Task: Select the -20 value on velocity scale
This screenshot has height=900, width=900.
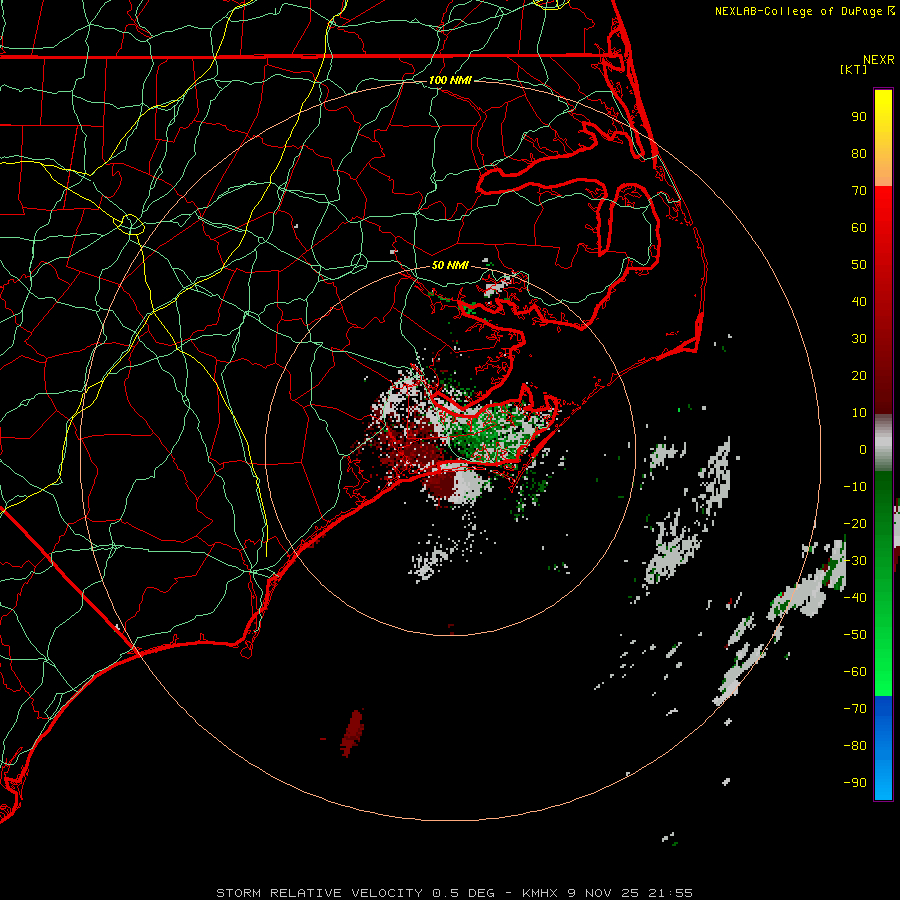Action: tap(855, 523)
